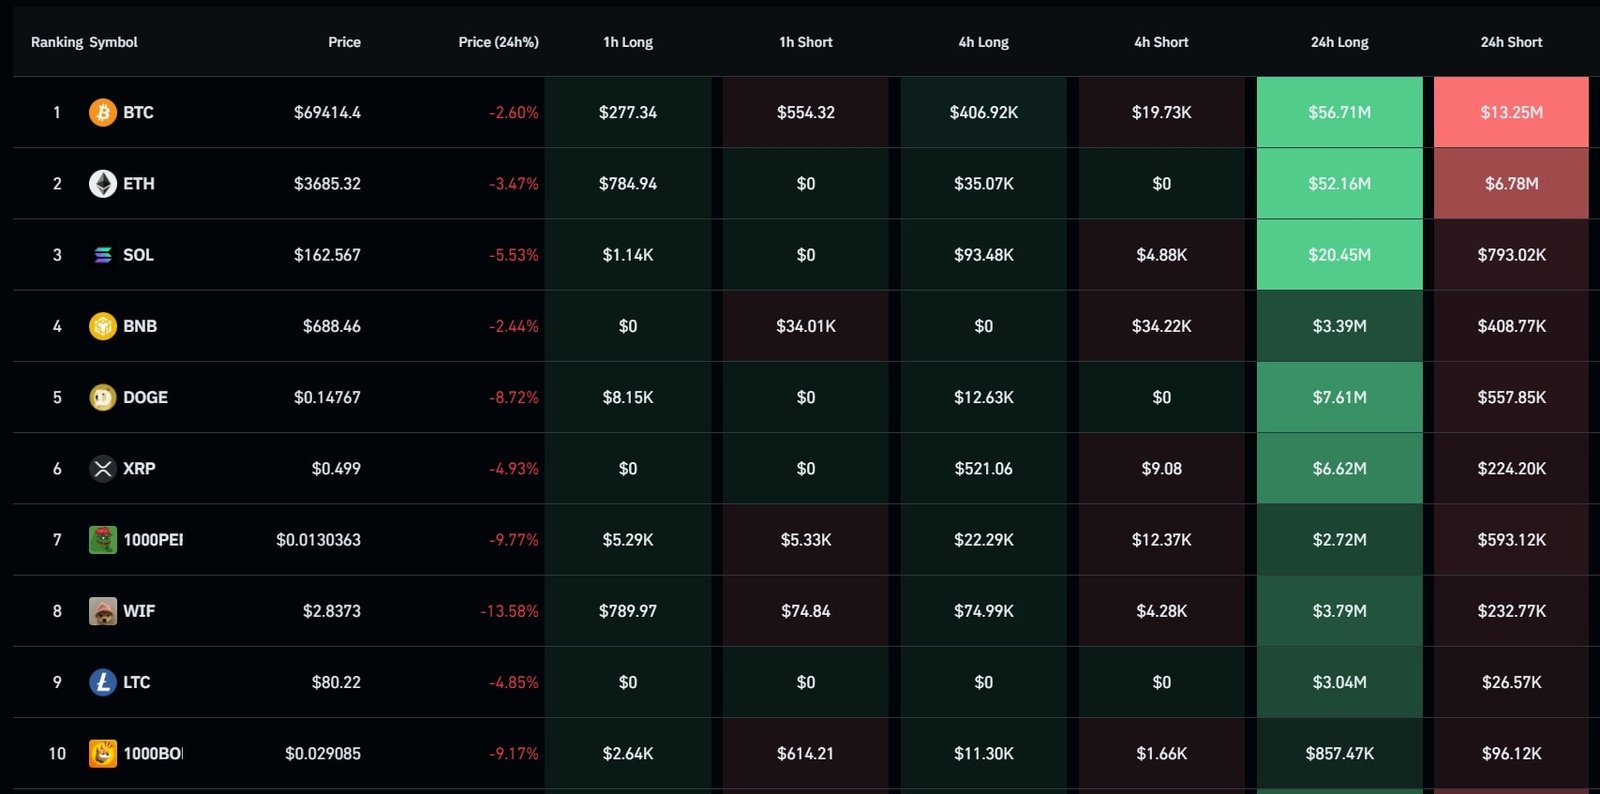Sort by the Ranking column header

pyautogui.click(x=57, y=42)
